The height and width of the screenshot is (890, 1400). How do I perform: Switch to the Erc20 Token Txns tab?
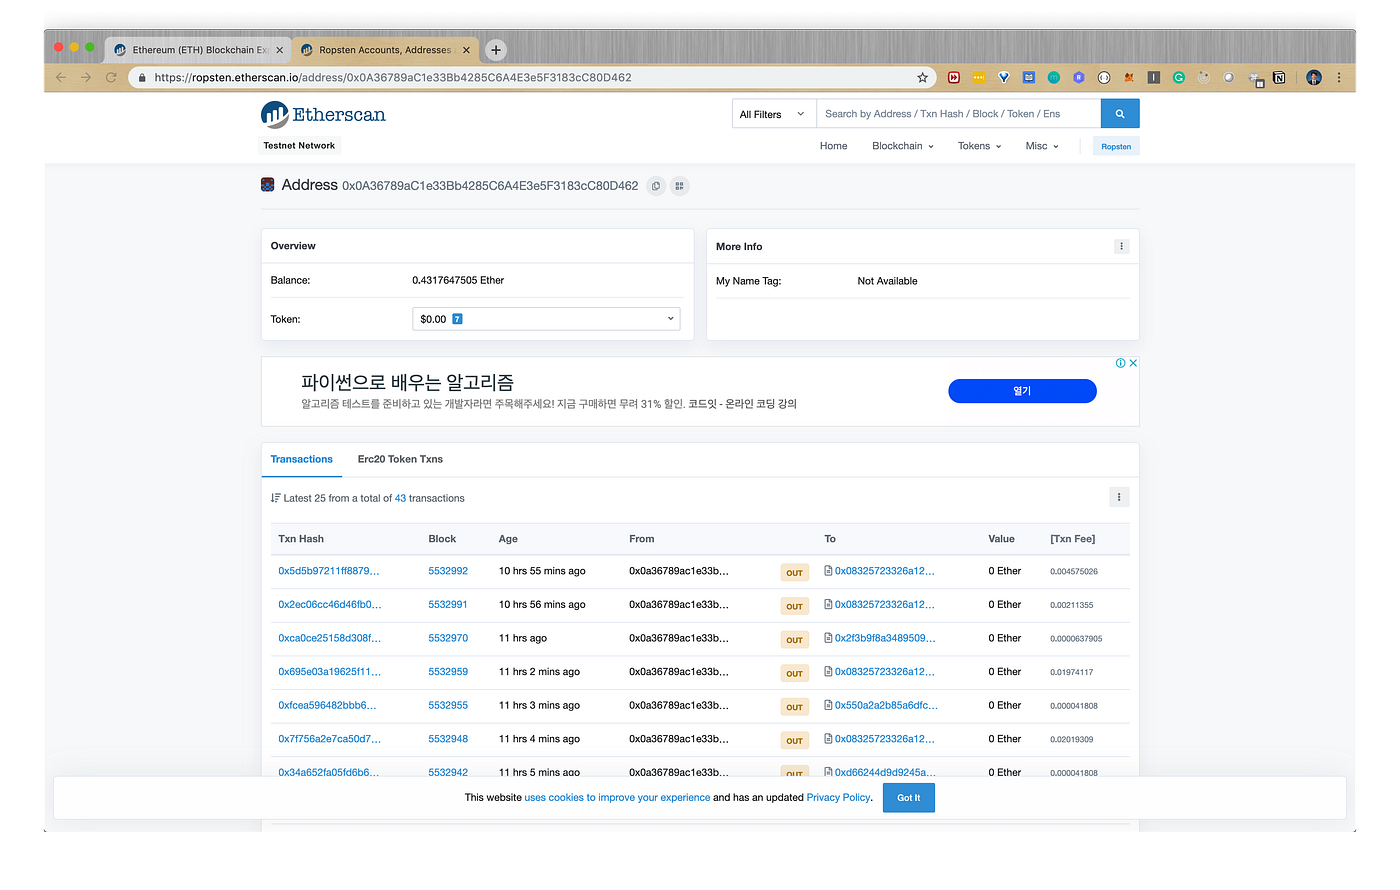pyautogui.click(x=400, y=459)
